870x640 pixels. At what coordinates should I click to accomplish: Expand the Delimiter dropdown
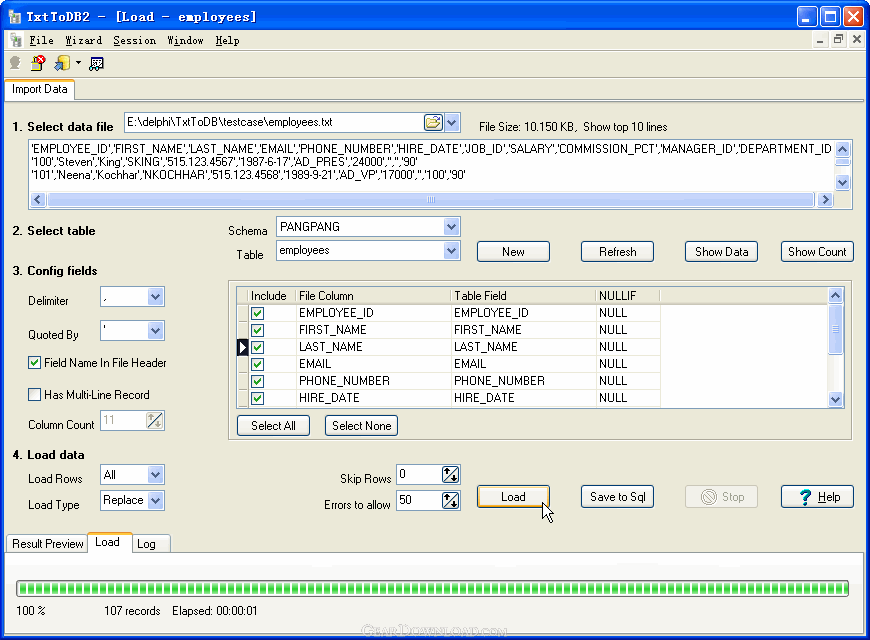coord(155,297)
